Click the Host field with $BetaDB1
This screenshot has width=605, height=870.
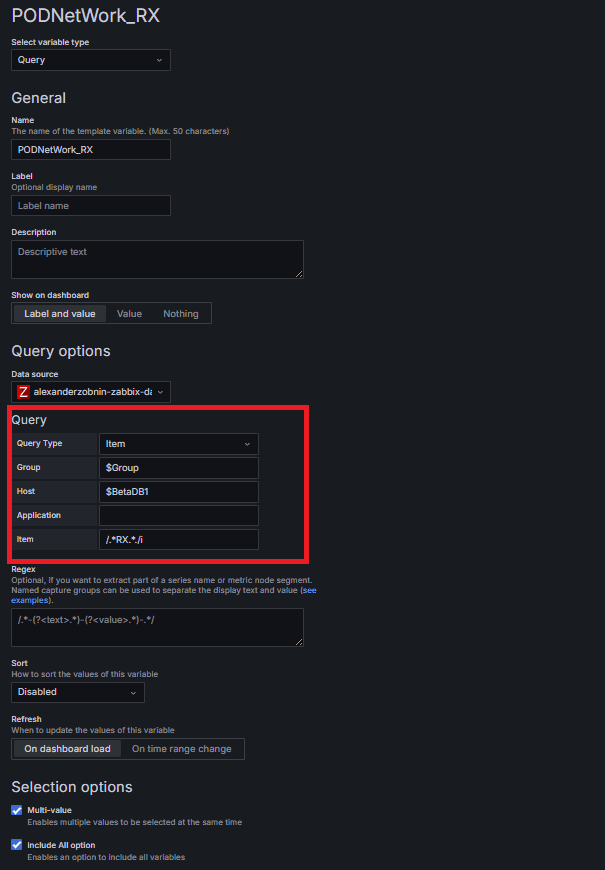pos(178,492)
